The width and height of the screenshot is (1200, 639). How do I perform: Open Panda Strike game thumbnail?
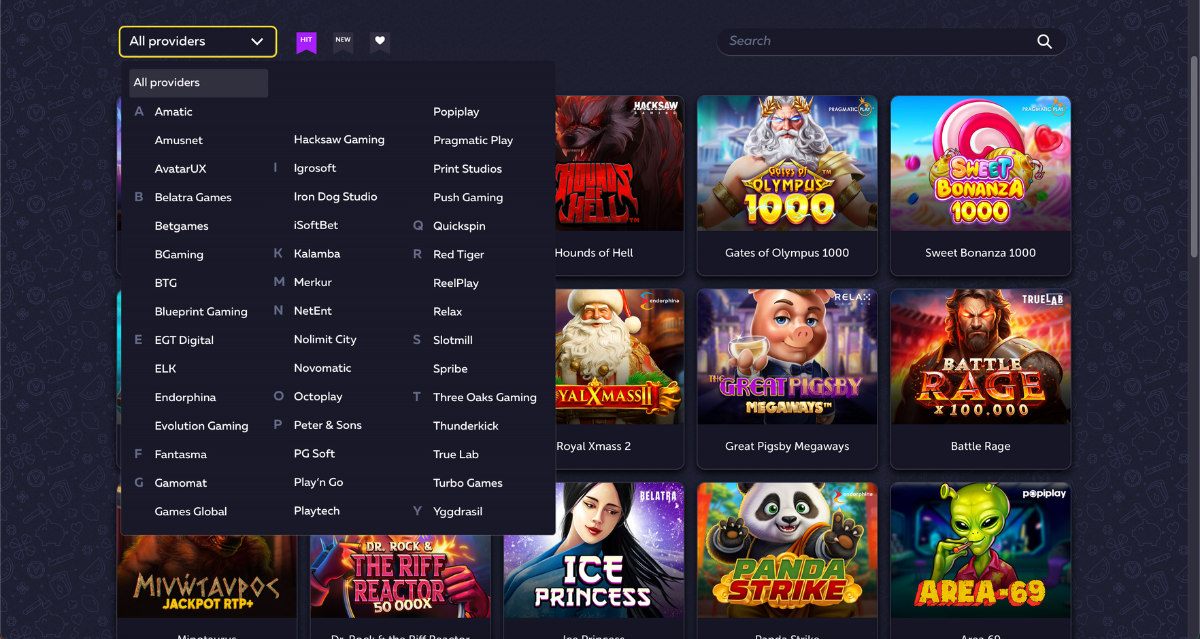pyautogui.click(x=787, y=550)
